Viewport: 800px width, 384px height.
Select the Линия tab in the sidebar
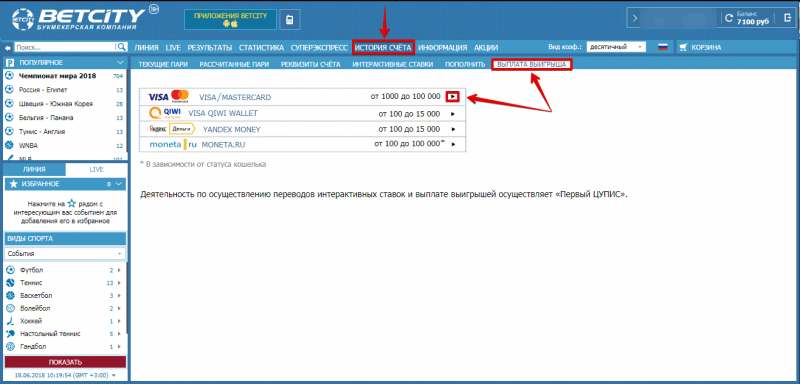pos(35,169)
